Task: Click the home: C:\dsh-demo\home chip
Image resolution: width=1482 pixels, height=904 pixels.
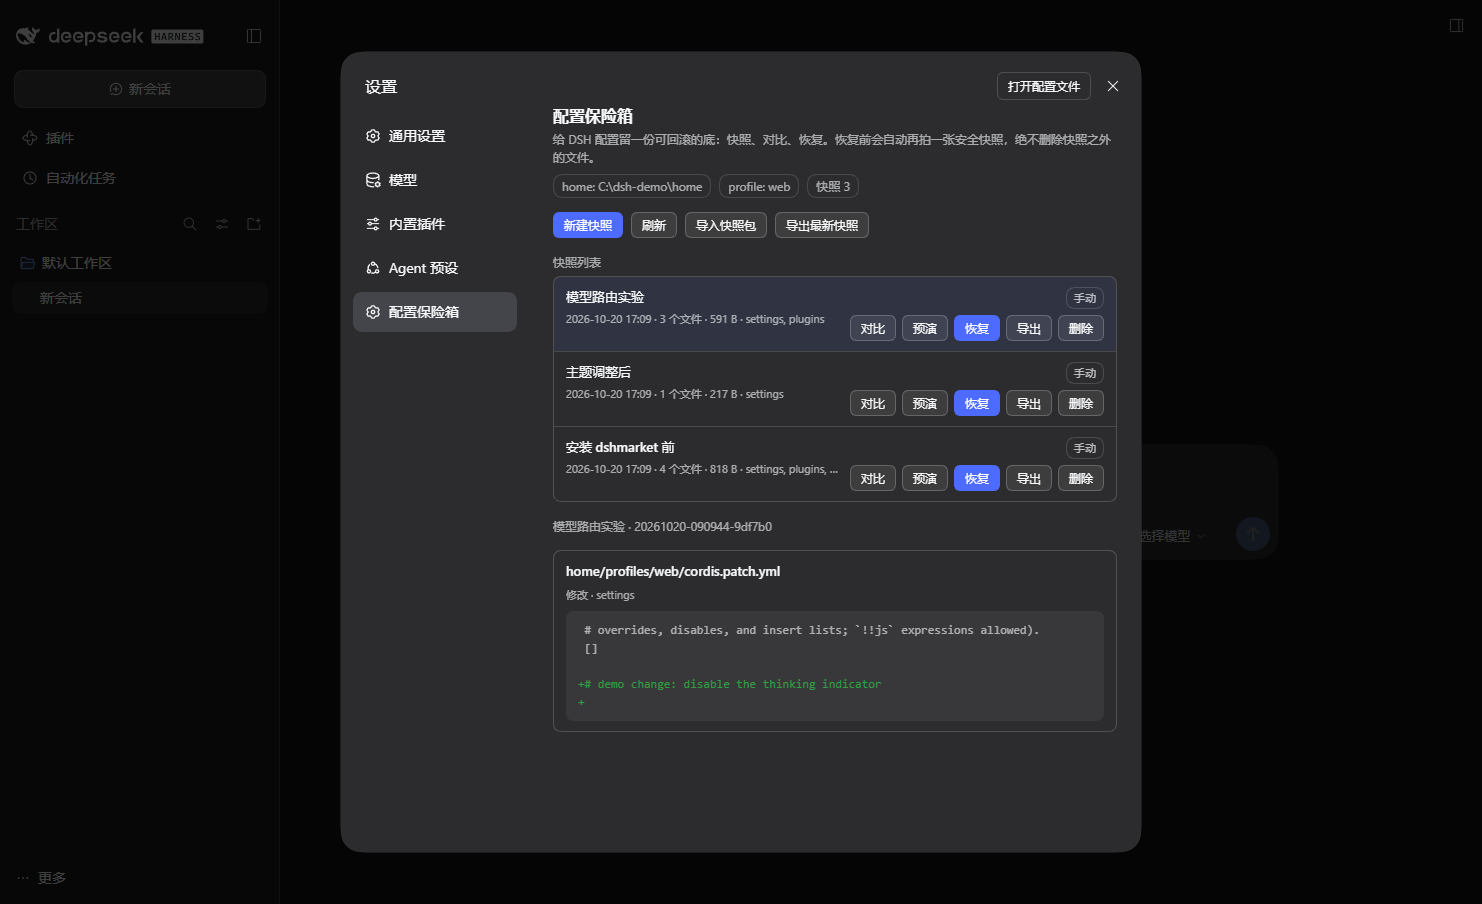Action: pos(632,186)
